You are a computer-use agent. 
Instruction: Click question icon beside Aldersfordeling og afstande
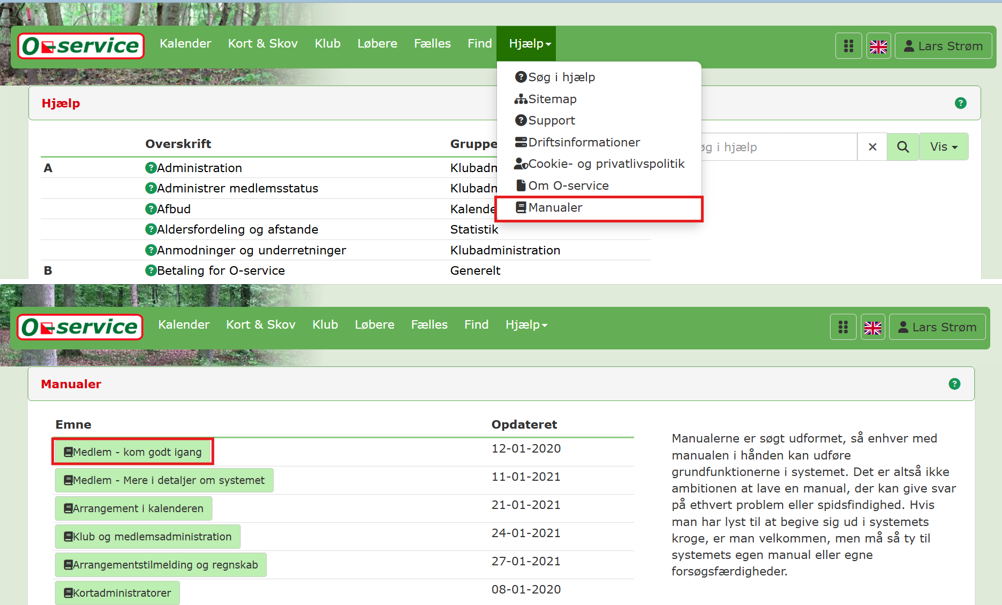(x=151, y=229)
